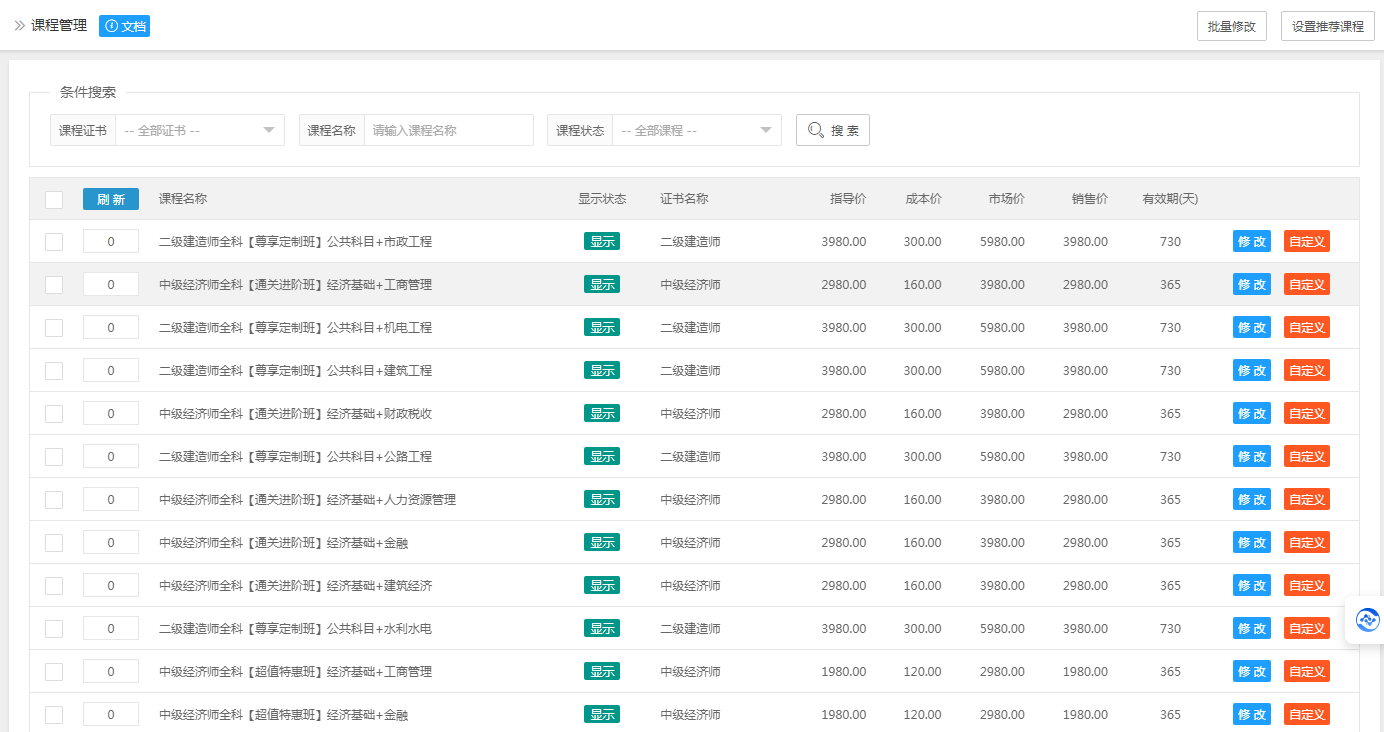Click 修改 for the 公共科目+水利水电 course
This screenshot has width=1384, height=732.
1252,628
